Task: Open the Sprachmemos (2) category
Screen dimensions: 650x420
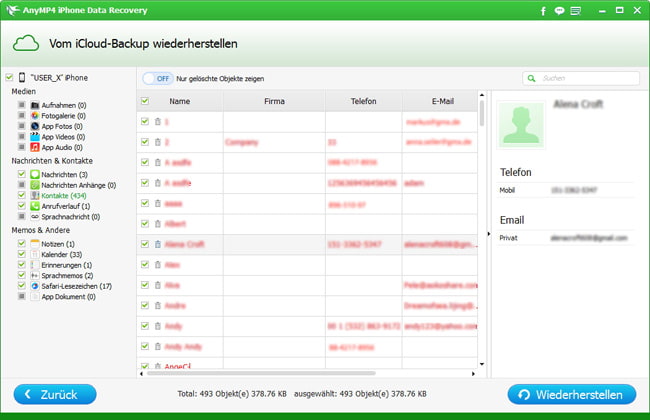Action: [67, 276]
